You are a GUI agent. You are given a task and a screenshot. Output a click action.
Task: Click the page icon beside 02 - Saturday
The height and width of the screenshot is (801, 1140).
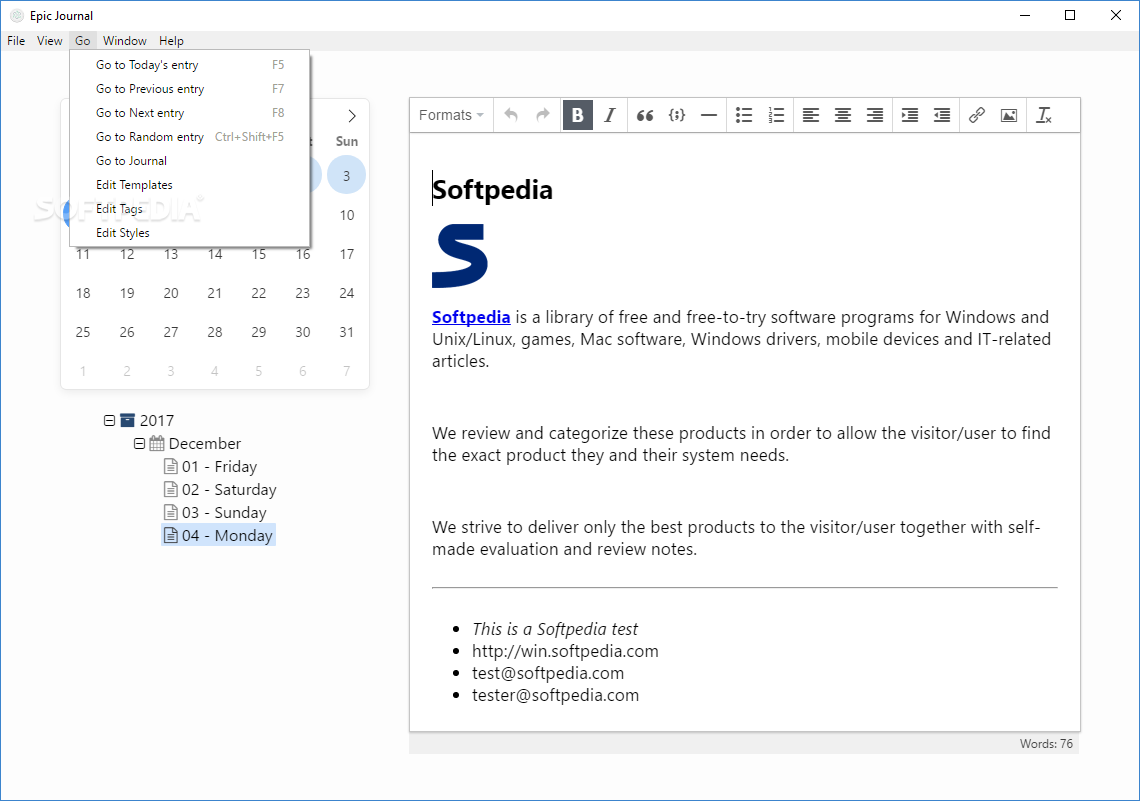[x=171, y=489]
